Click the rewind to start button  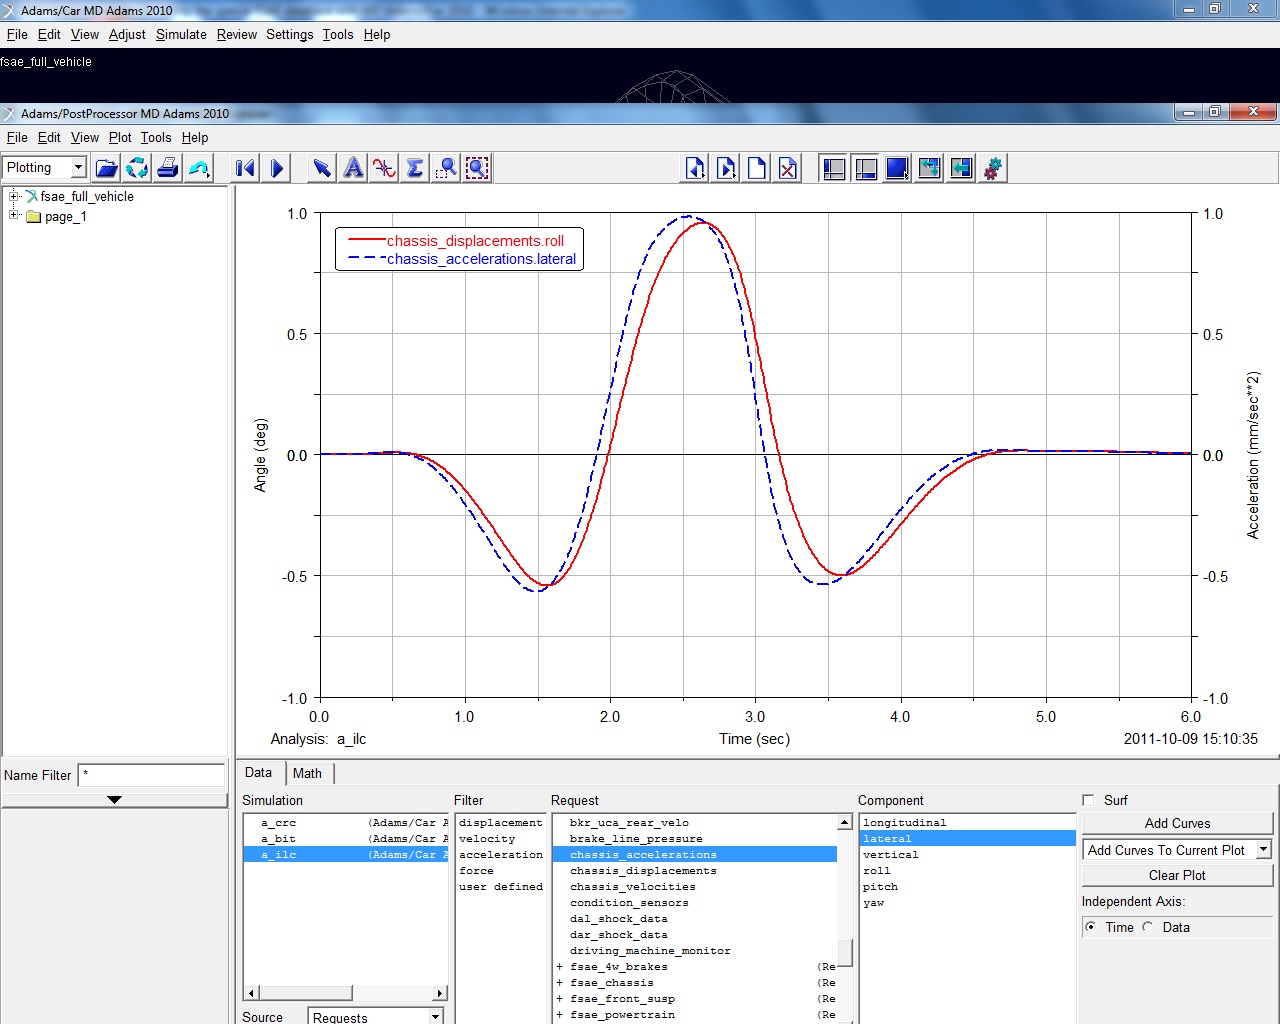click(x=245, y=168)
